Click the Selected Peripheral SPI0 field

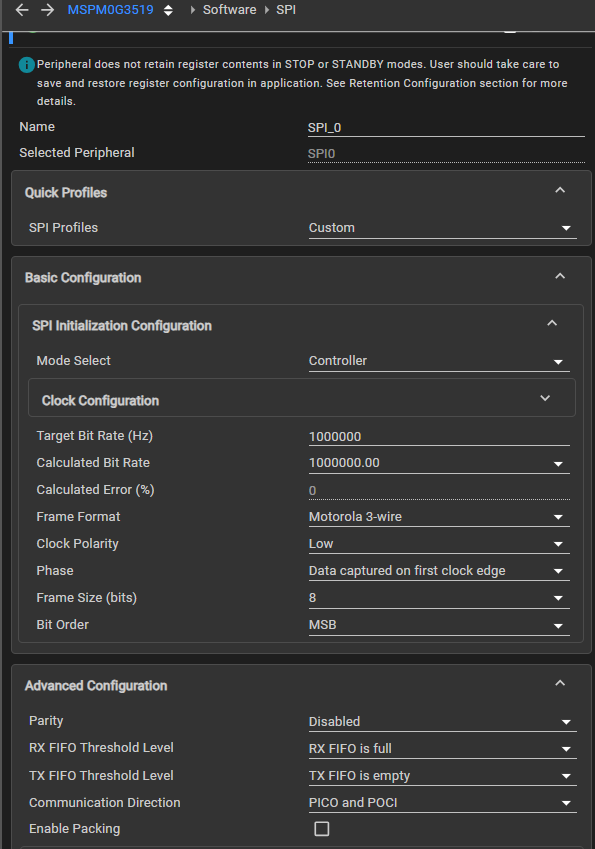coord(446,154)
